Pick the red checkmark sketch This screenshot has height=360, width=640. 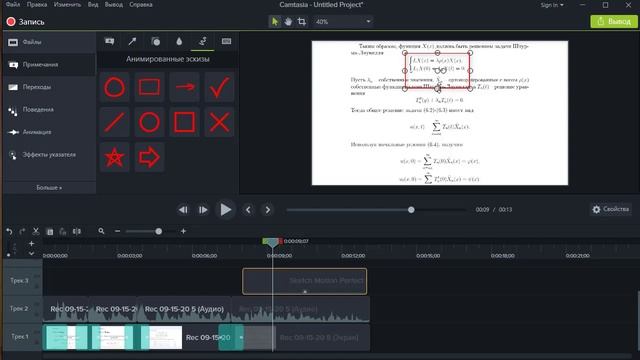click(x=220, y=87)
